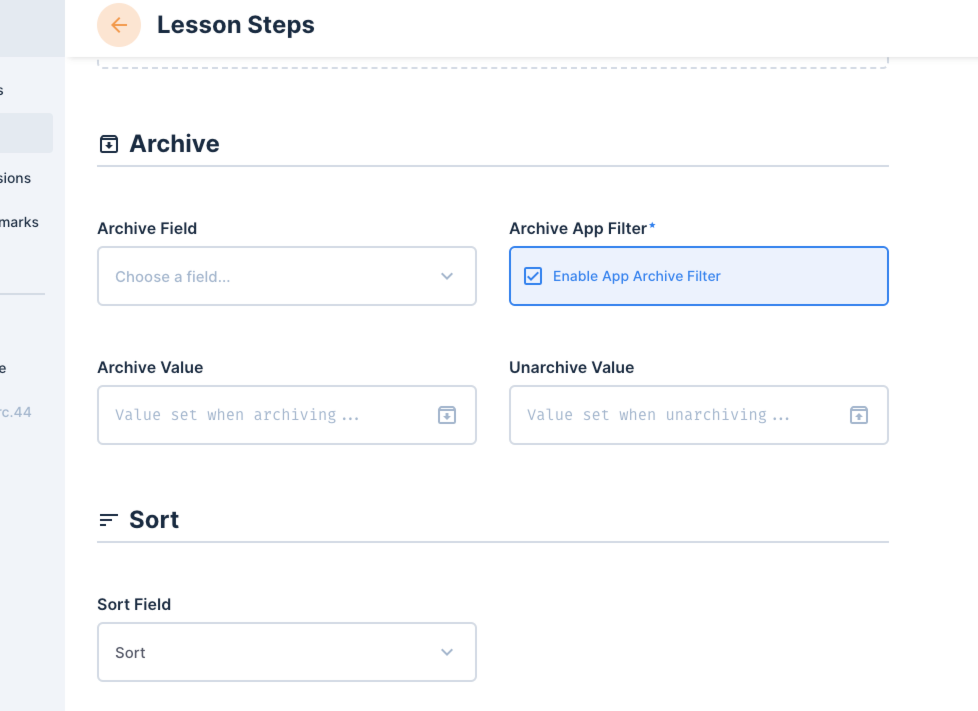Open sidebar item ending in 'marks'
978x711 pixels.
19,222
